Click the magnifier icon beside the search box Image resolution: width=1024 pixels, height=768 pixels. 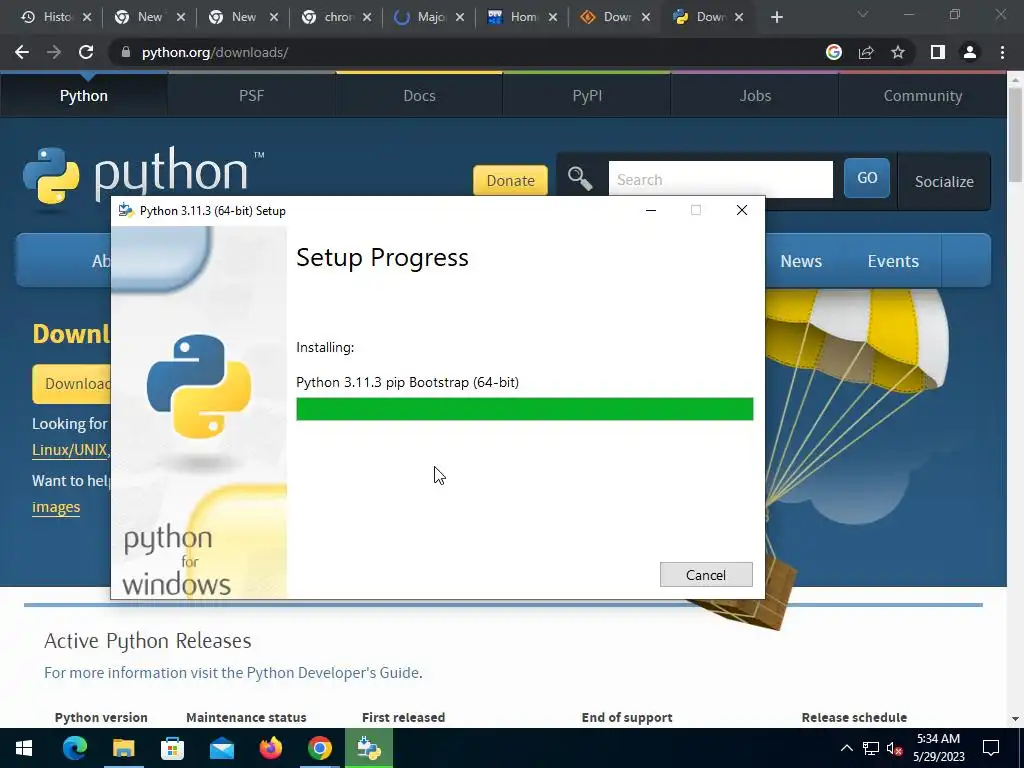[579, 178]
